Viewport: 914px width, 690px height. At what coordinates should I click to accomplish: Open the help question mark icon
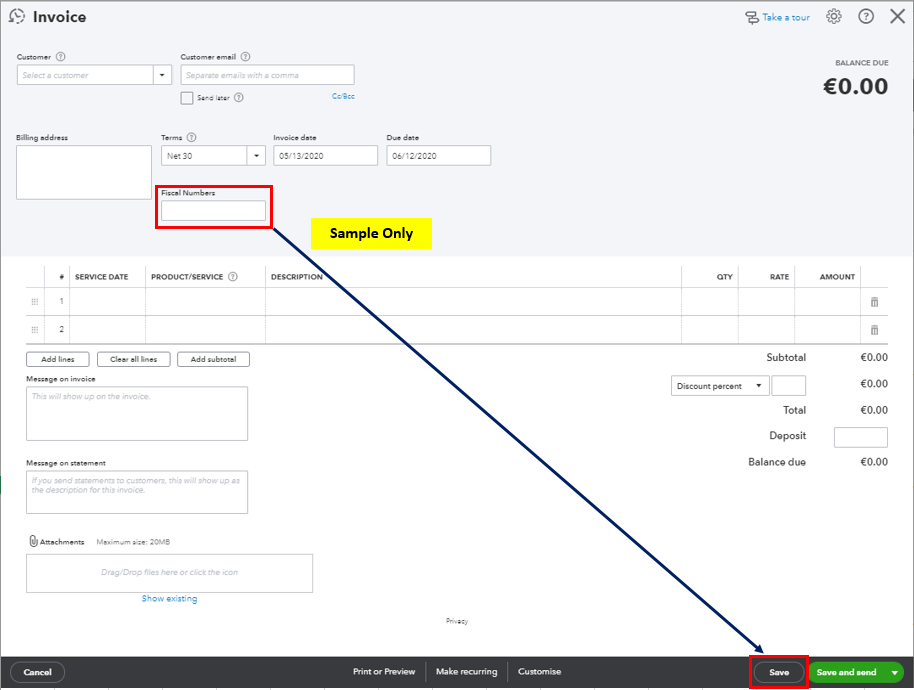pos(866,16)
